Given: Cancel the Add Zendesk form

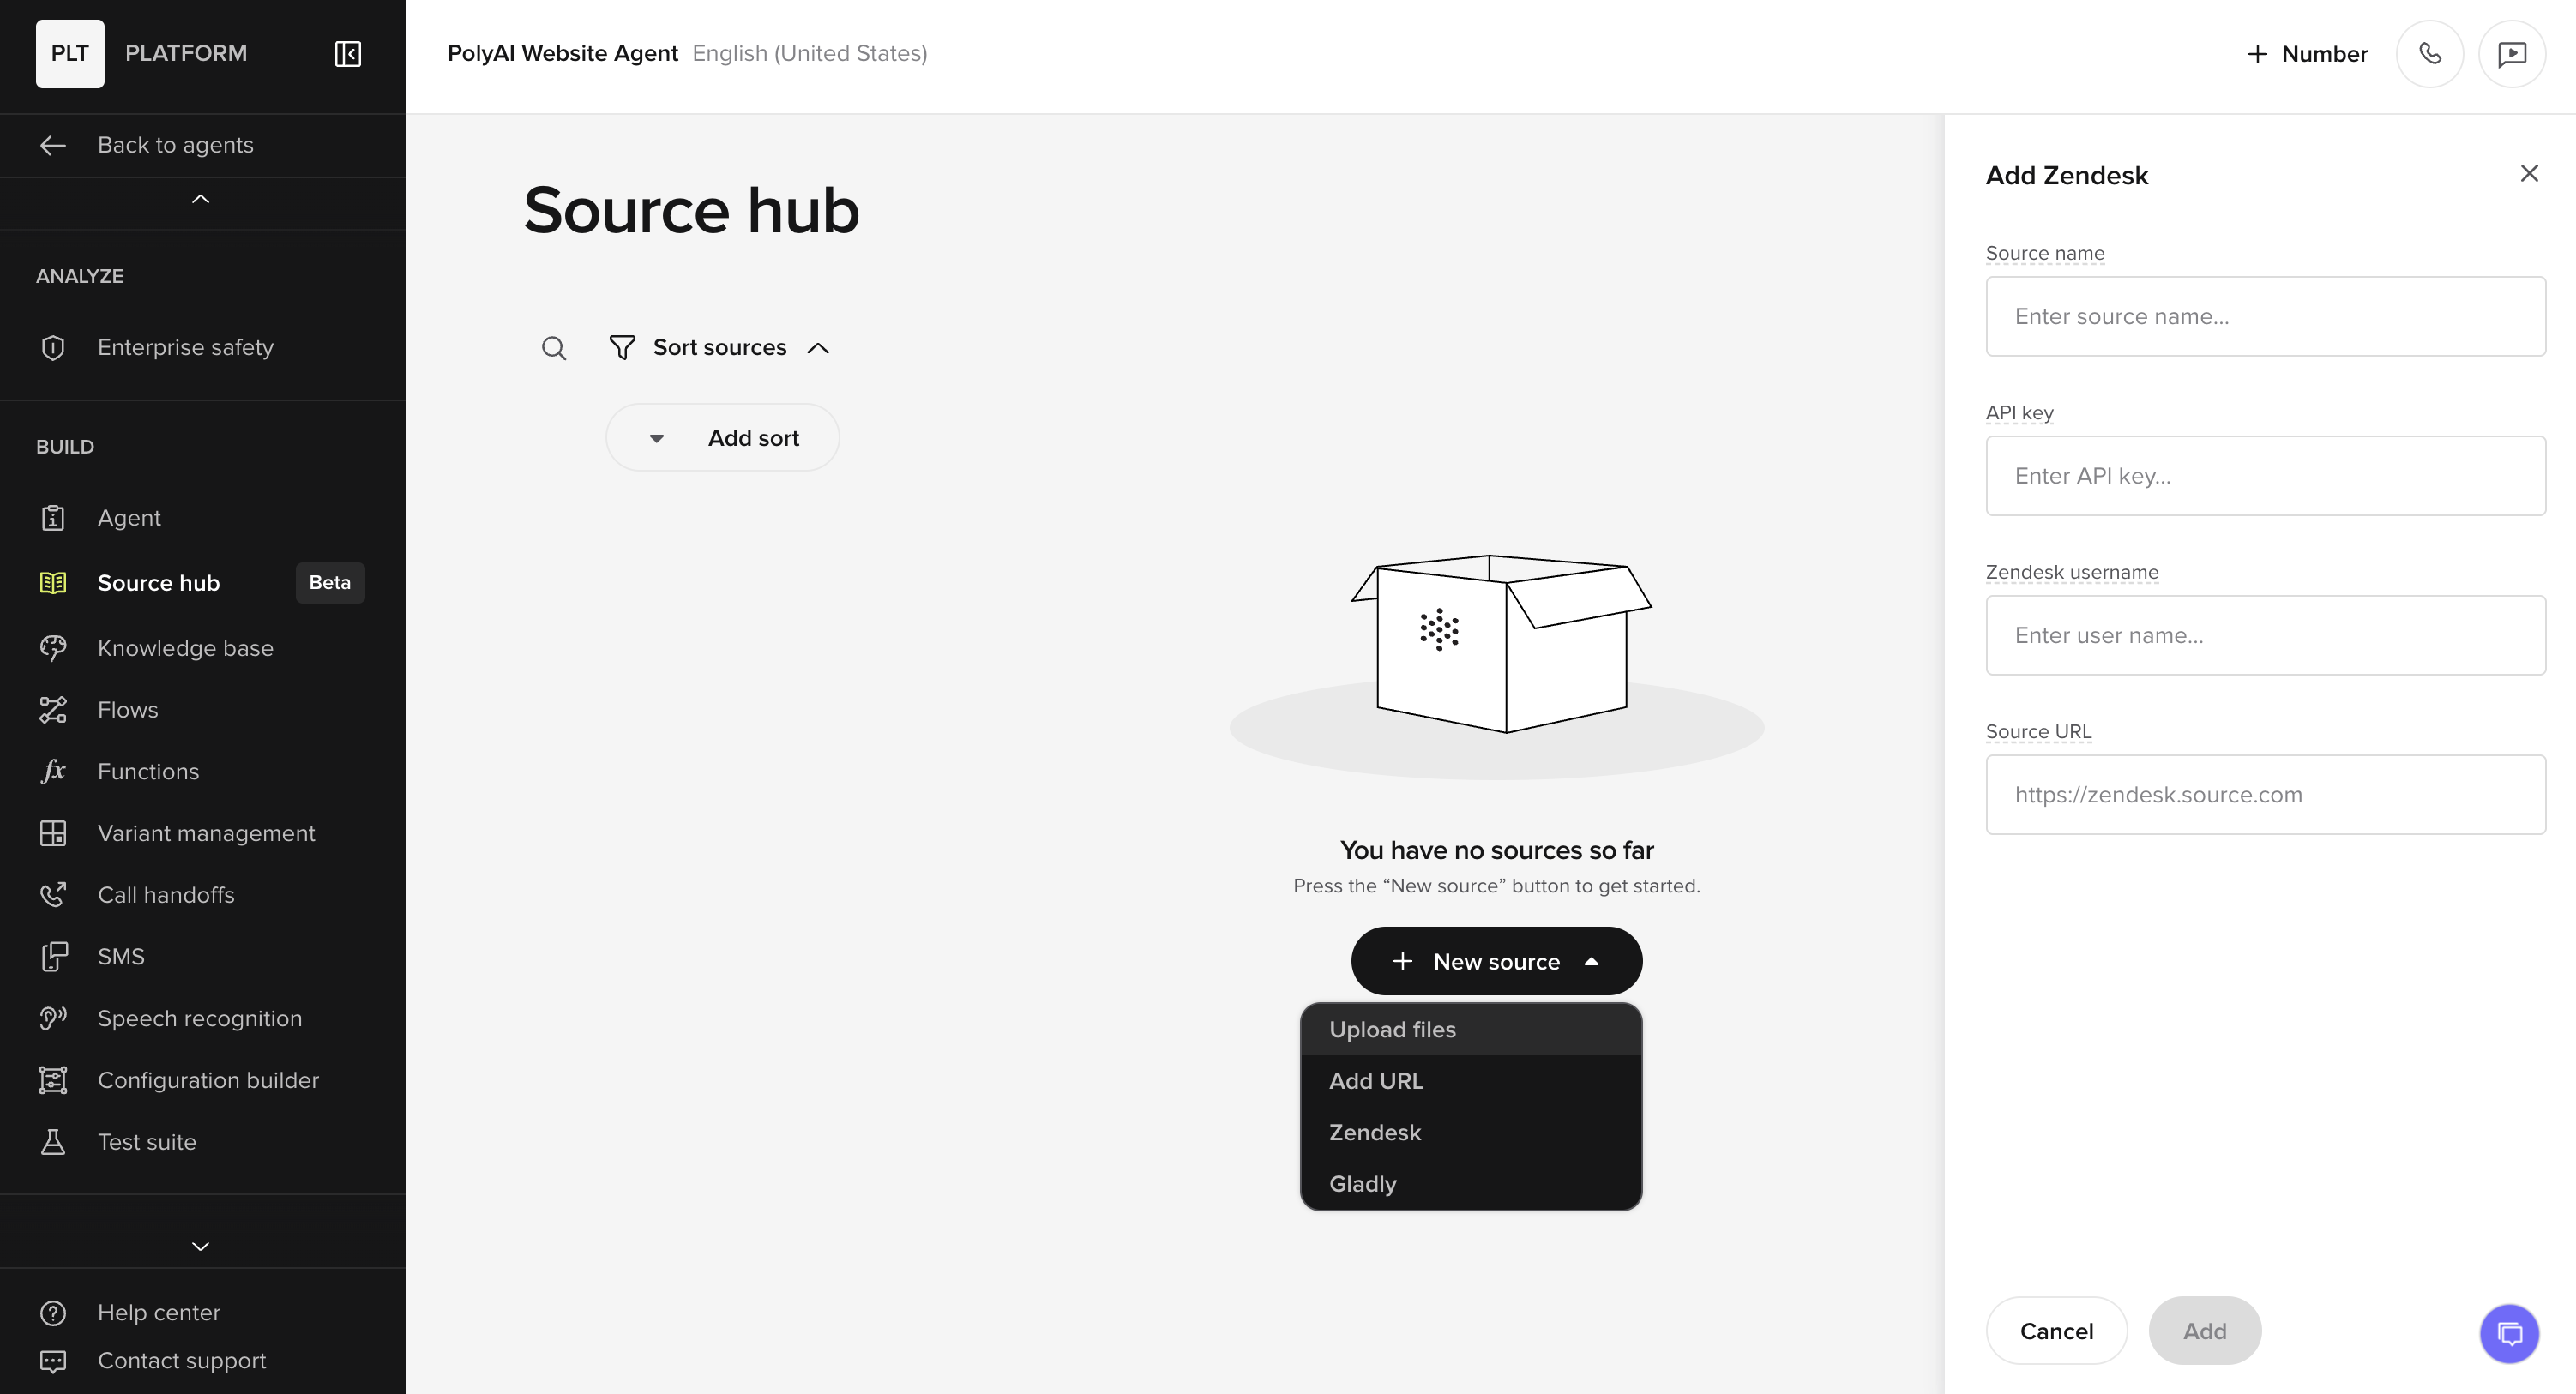Looking at the screenshot, I should [x=2057, y=1330].
